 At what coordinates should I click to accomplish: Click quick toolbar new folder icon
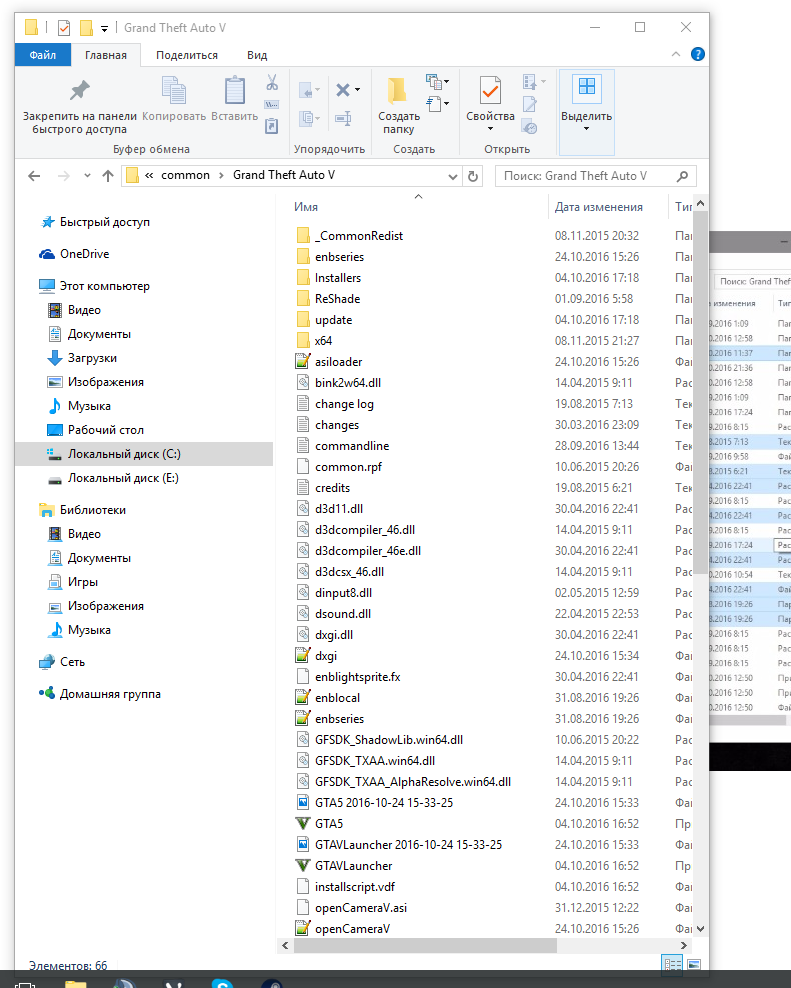point(86,28)
